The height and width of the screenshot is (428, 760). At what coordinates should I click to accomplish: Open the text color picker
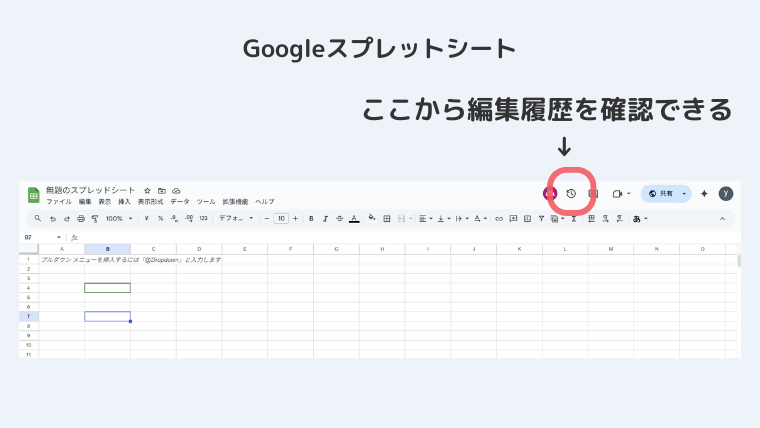pyautogui.click(x=354, y=219)
